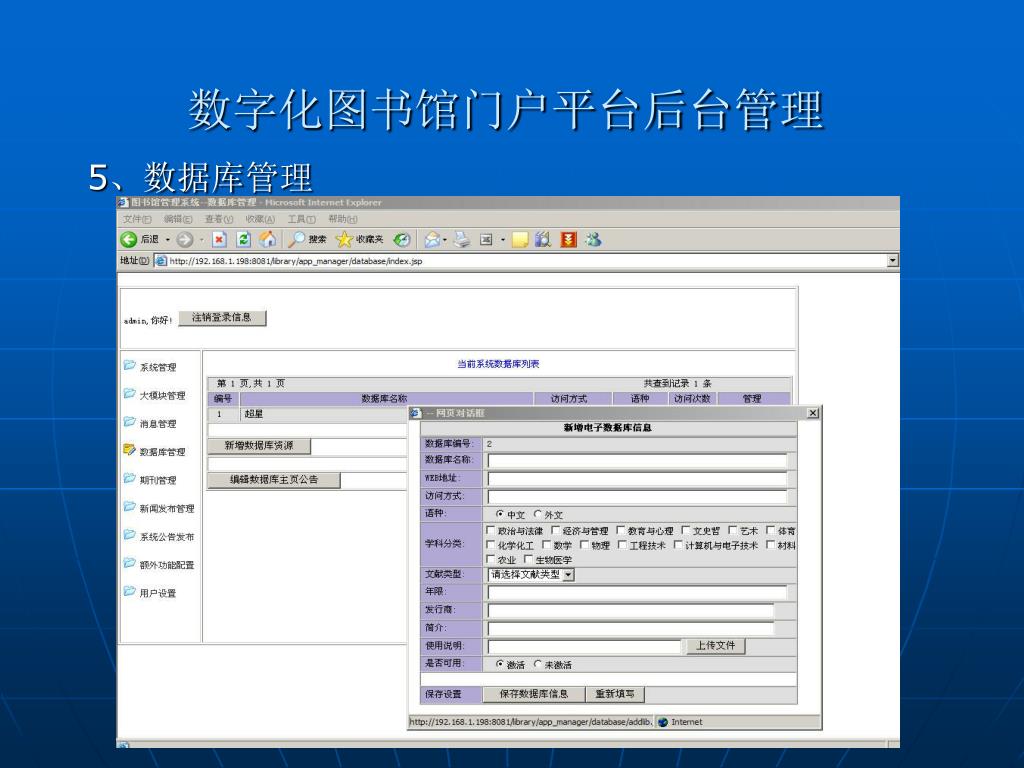
Task: Click the red download arrow toolbar icon
Action: coord(569,240)
